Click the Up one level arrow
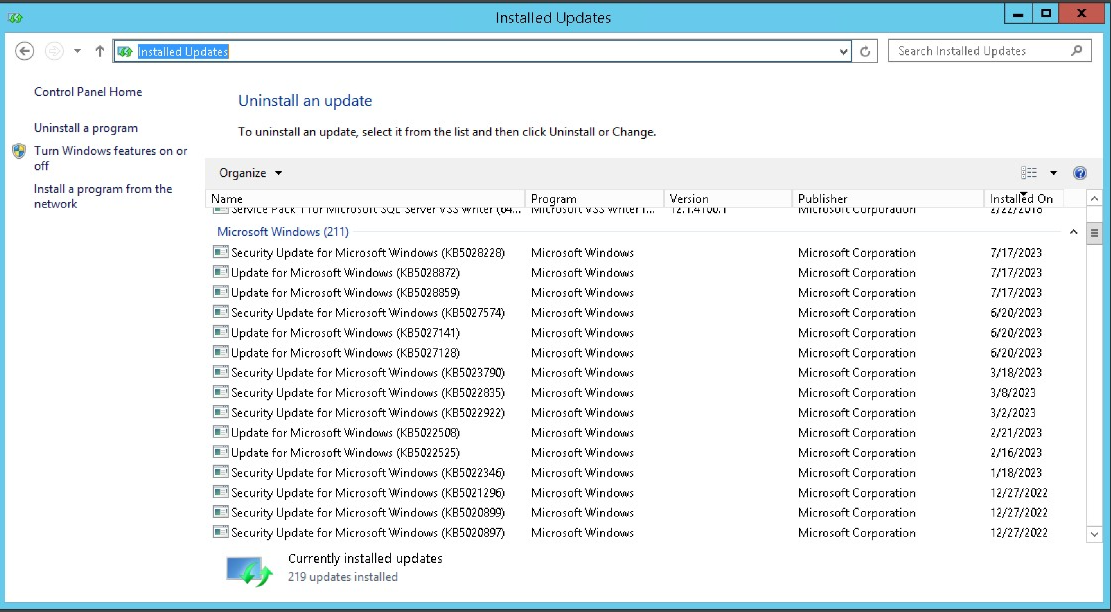The height and width of the screenshot is (612, 1111). [100, 51]
